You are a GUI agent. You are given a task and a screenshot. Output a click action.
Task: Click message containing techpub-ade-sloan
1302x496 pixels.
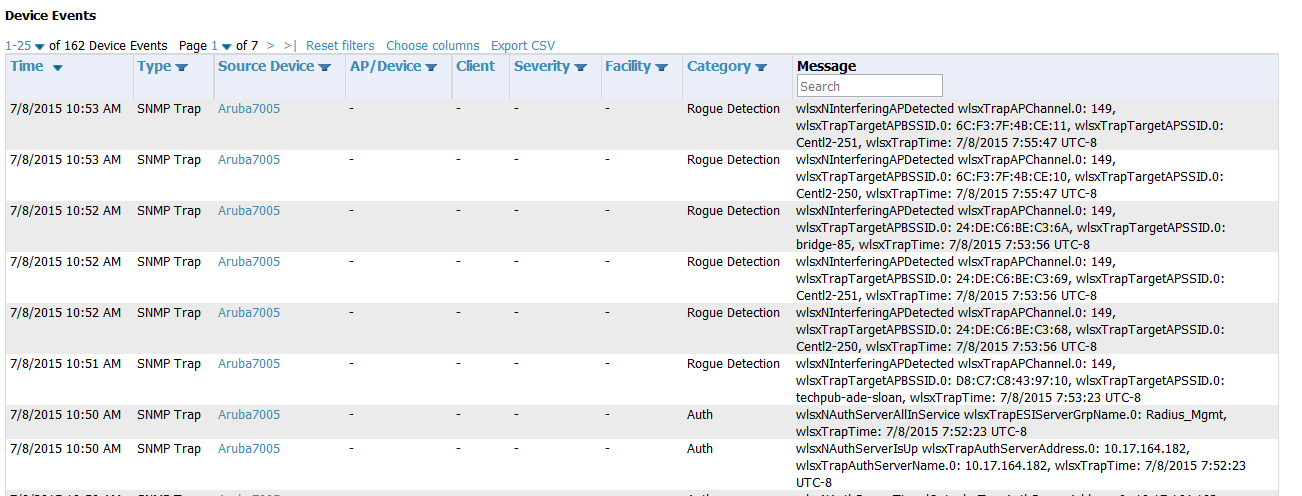point(1010,380)
